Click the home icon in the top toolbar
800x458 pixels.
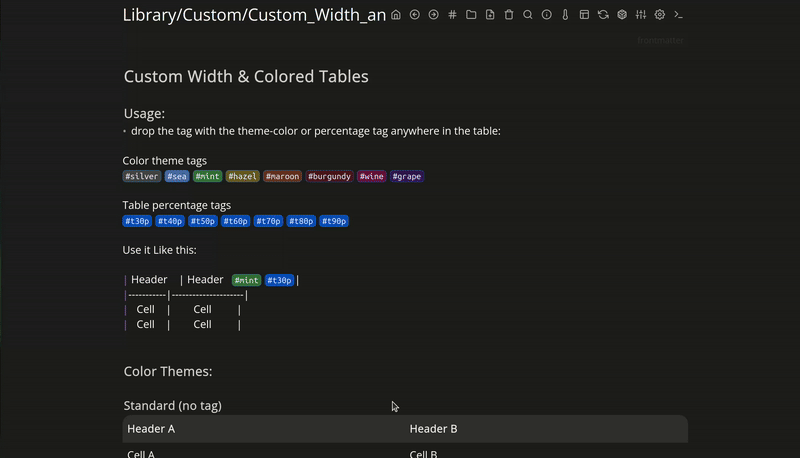pyautogui.click(x=396, y=15)
